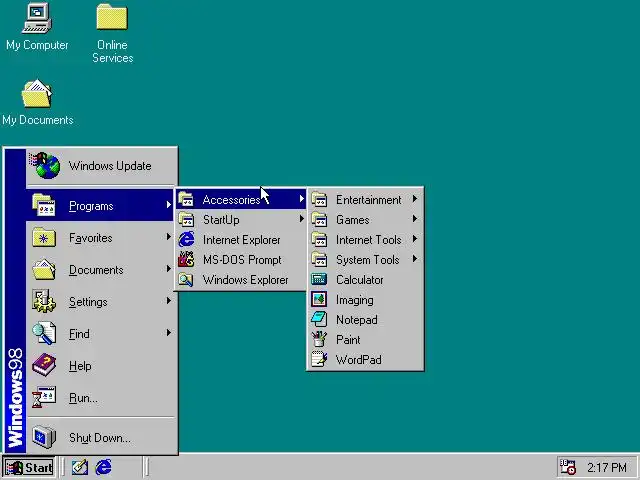640x480 pixels.
Task: Select the Accessories menu item label
Action: point(231,200)
